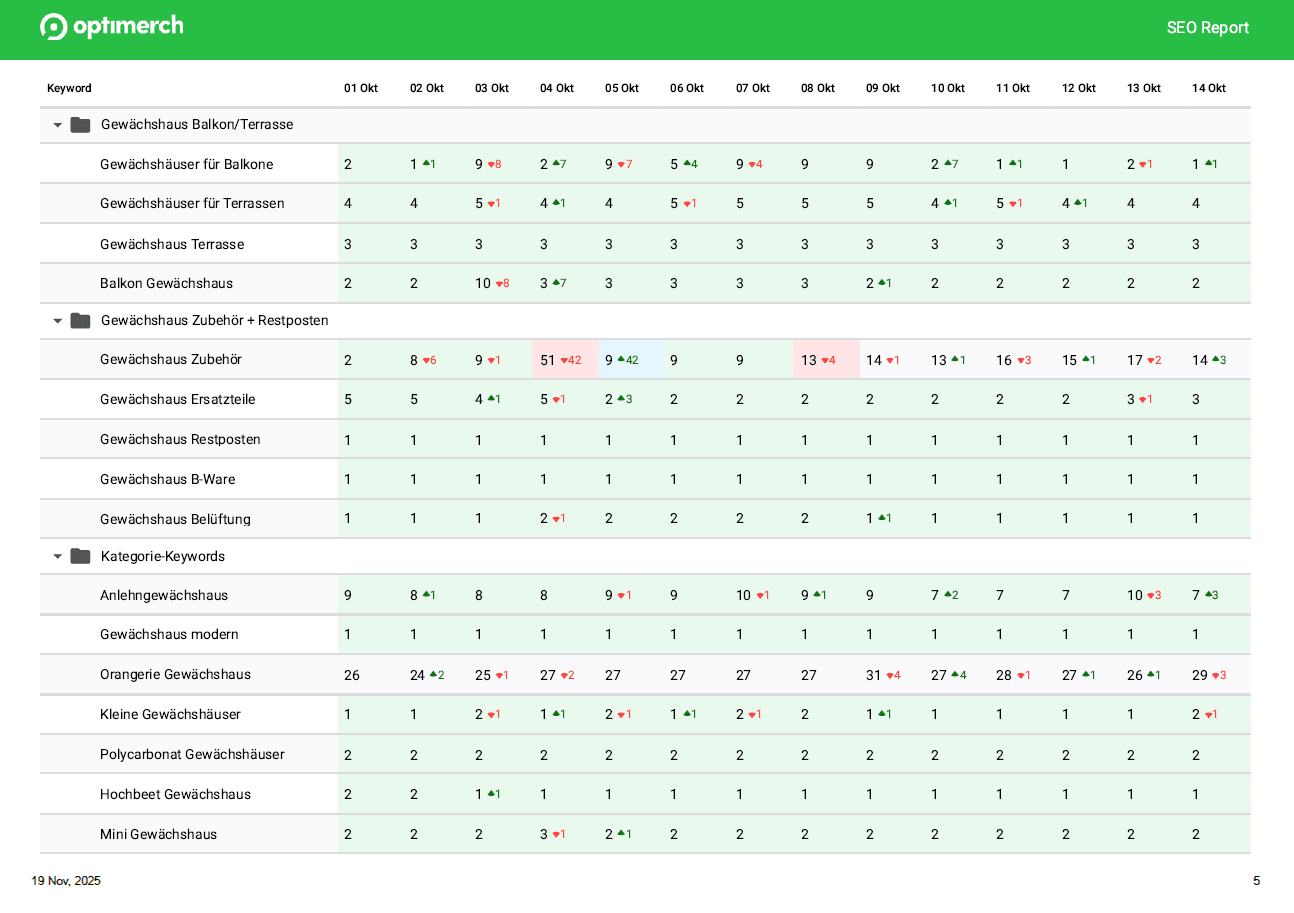Select the SEO Report header label
Screen dimensions: 1294x913
tap(1208, 27)
